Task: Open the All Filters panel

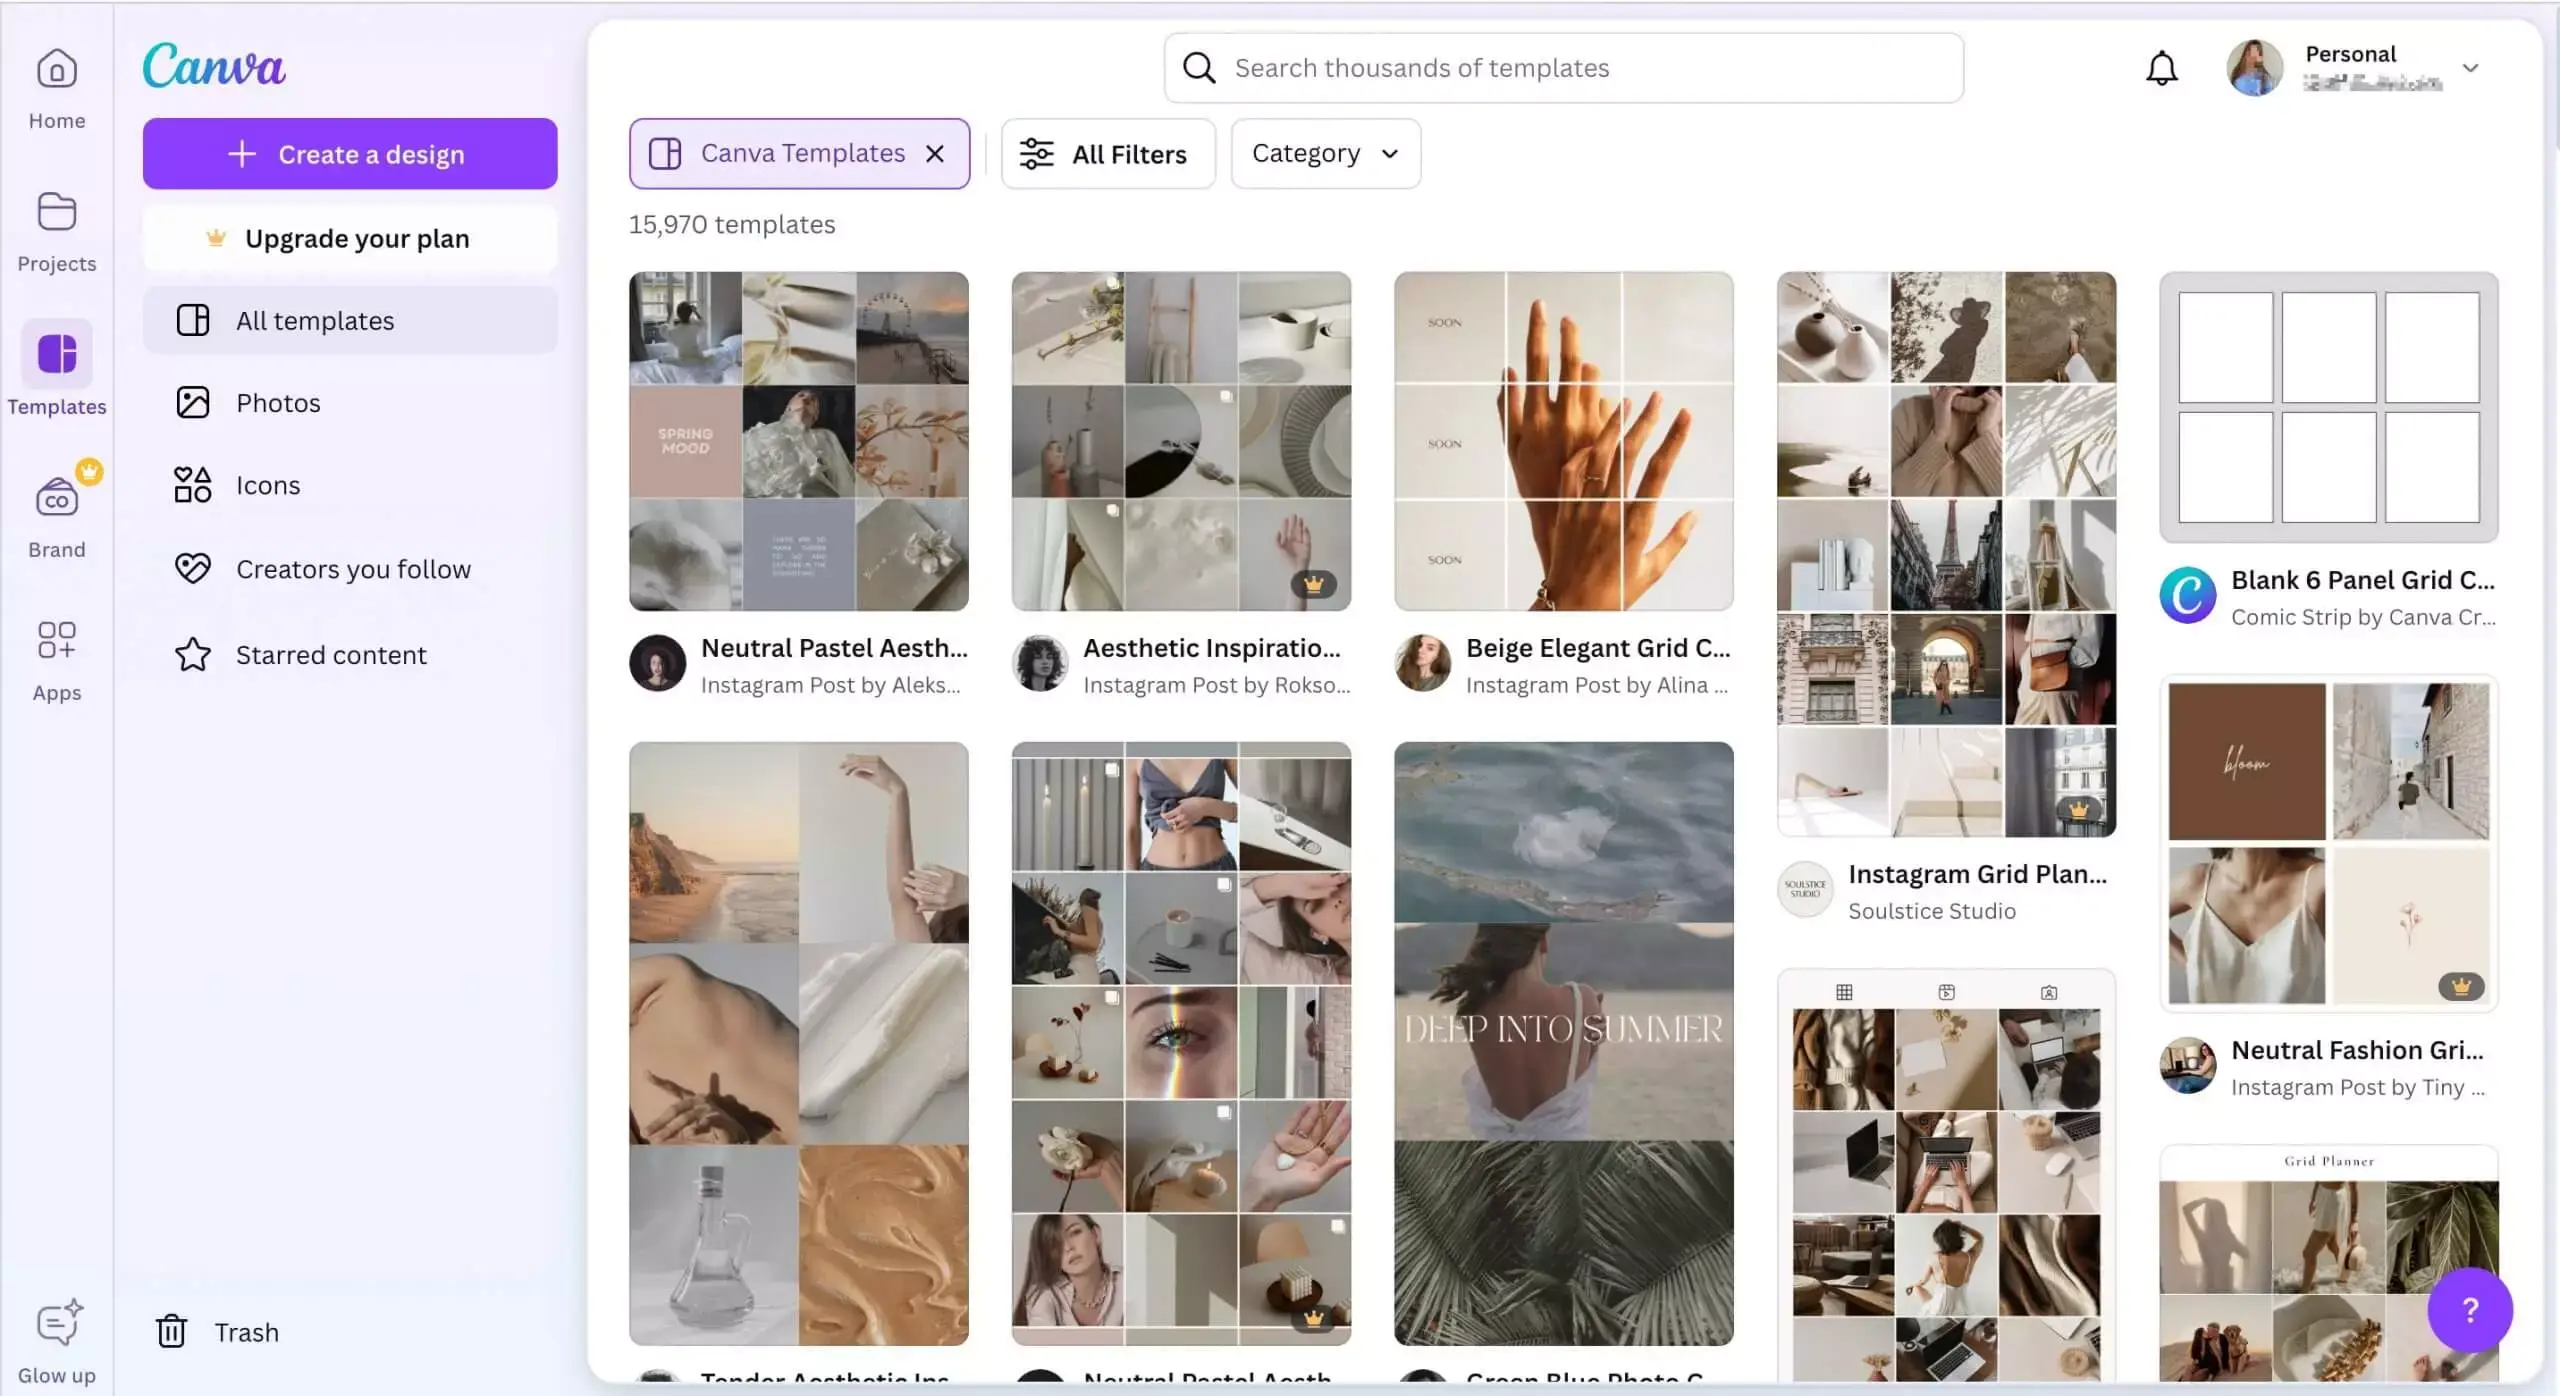Action: (1107, 154)
